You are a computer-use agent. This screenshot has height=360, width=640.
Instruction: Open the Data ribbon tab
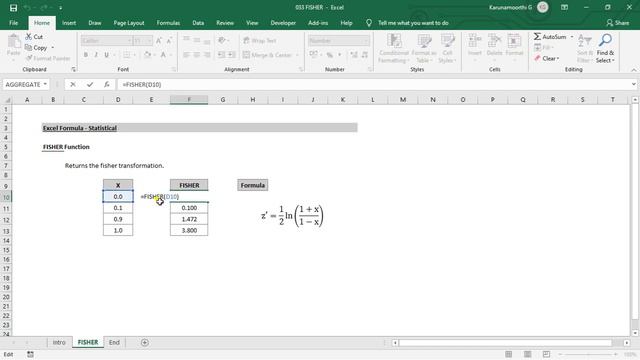(x=198, y=23)
